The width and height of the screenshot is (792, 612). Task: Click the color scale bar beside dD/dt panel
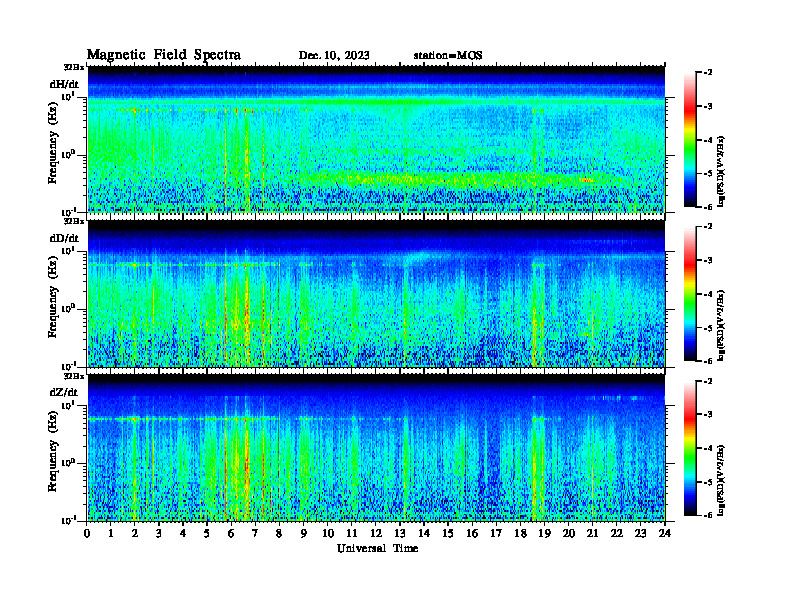pyautogui.click(x=690, y=294)
